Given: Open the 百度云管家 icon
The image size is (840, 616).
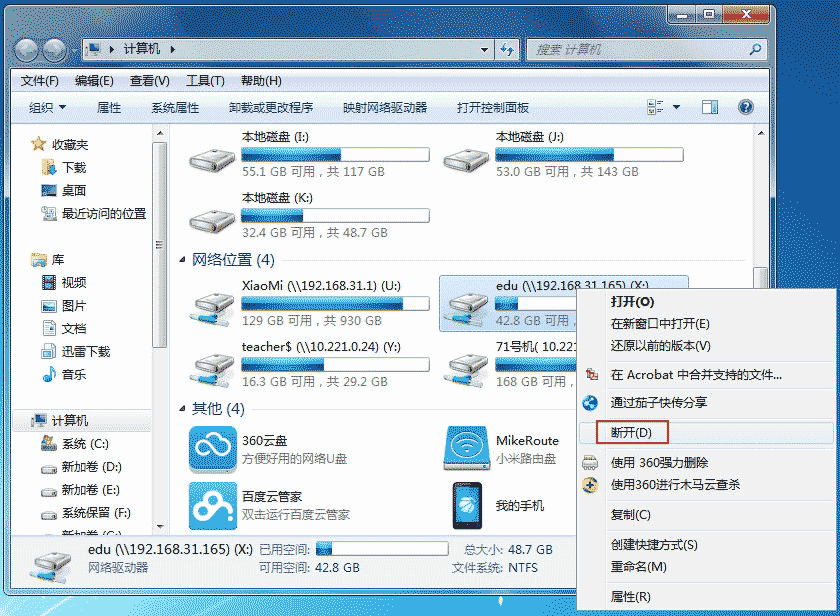Looking at the screenshot, I should click(213, 505).
